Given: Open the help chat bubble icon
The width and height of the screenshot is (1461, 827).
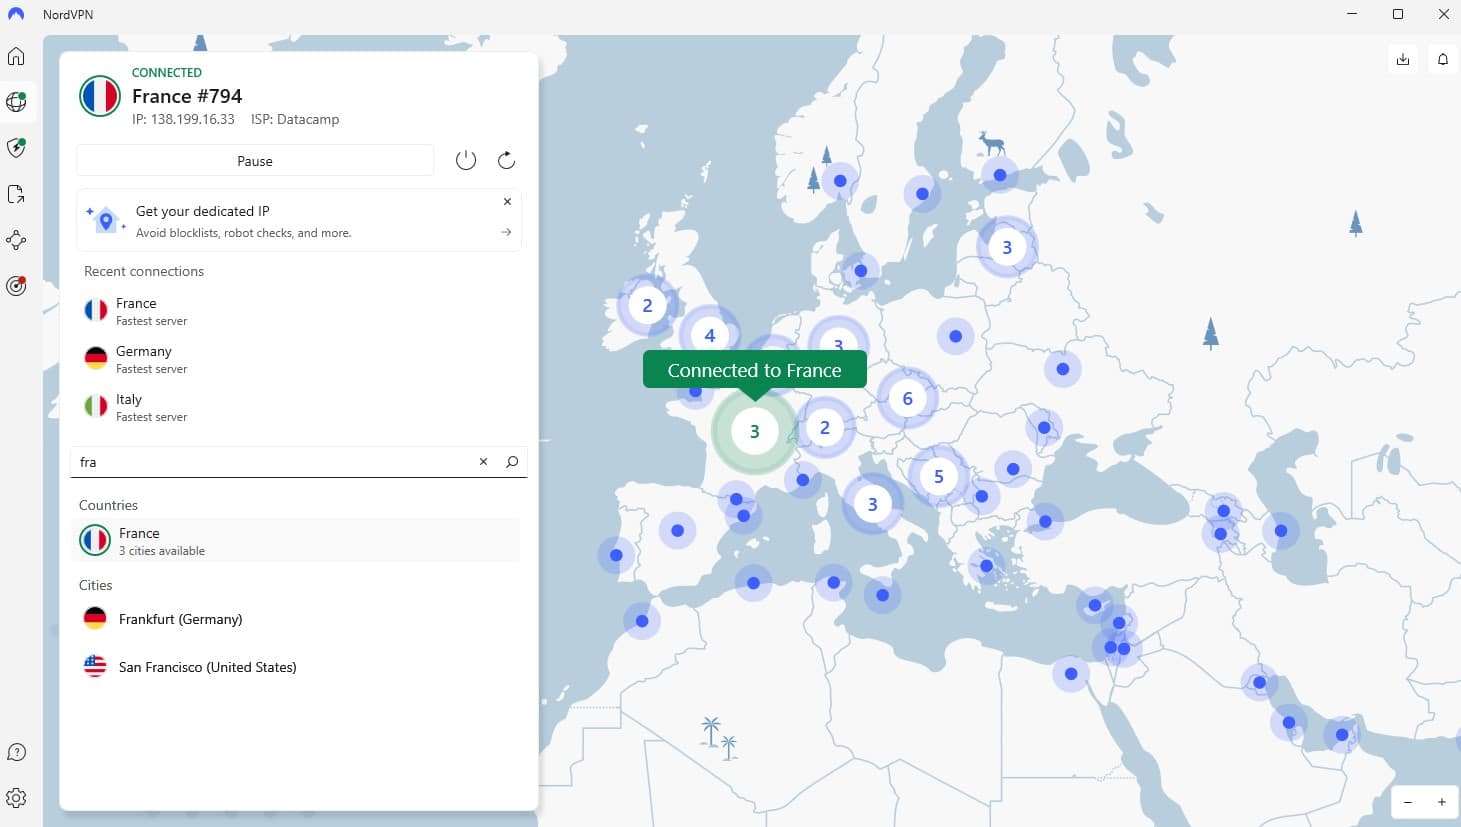Looking at the screenshot, I should pos(16,752).
